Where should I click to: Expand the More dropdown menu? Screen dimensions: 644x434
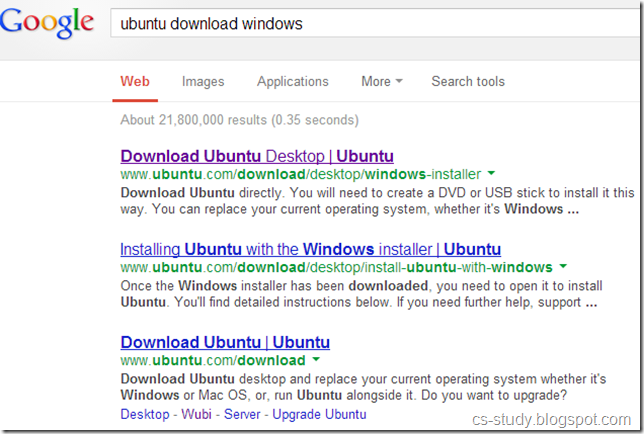click(x=382, y=81)
